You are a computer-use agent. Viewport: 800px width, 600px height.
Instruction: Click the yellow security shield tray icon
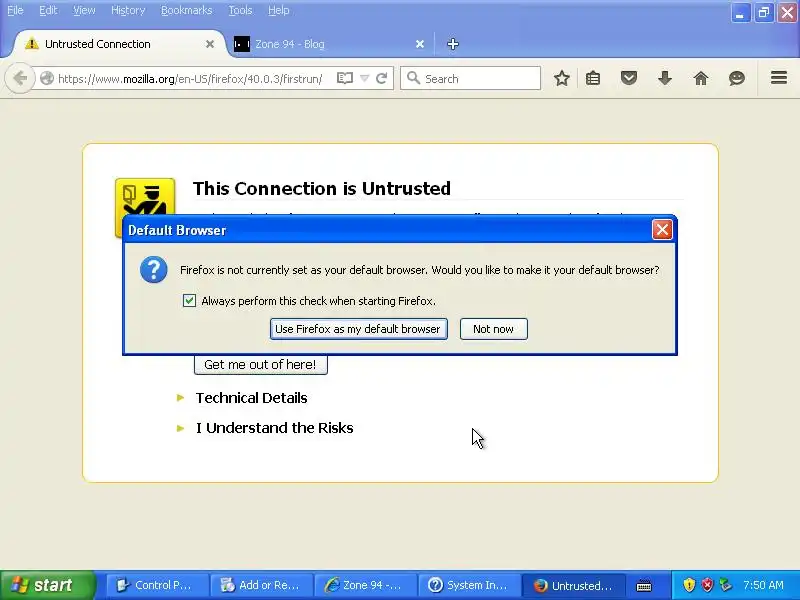pyautogui.click(x=689, y=585)
